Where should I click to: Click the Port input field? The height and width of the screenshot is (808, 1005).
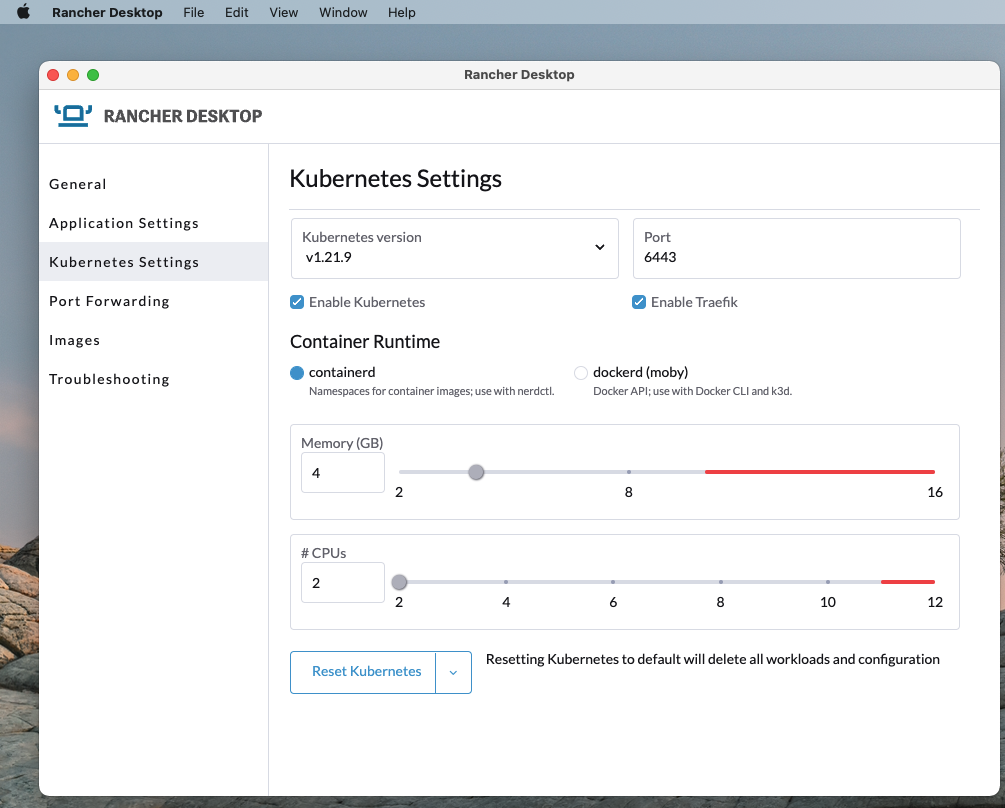(797, 249)
